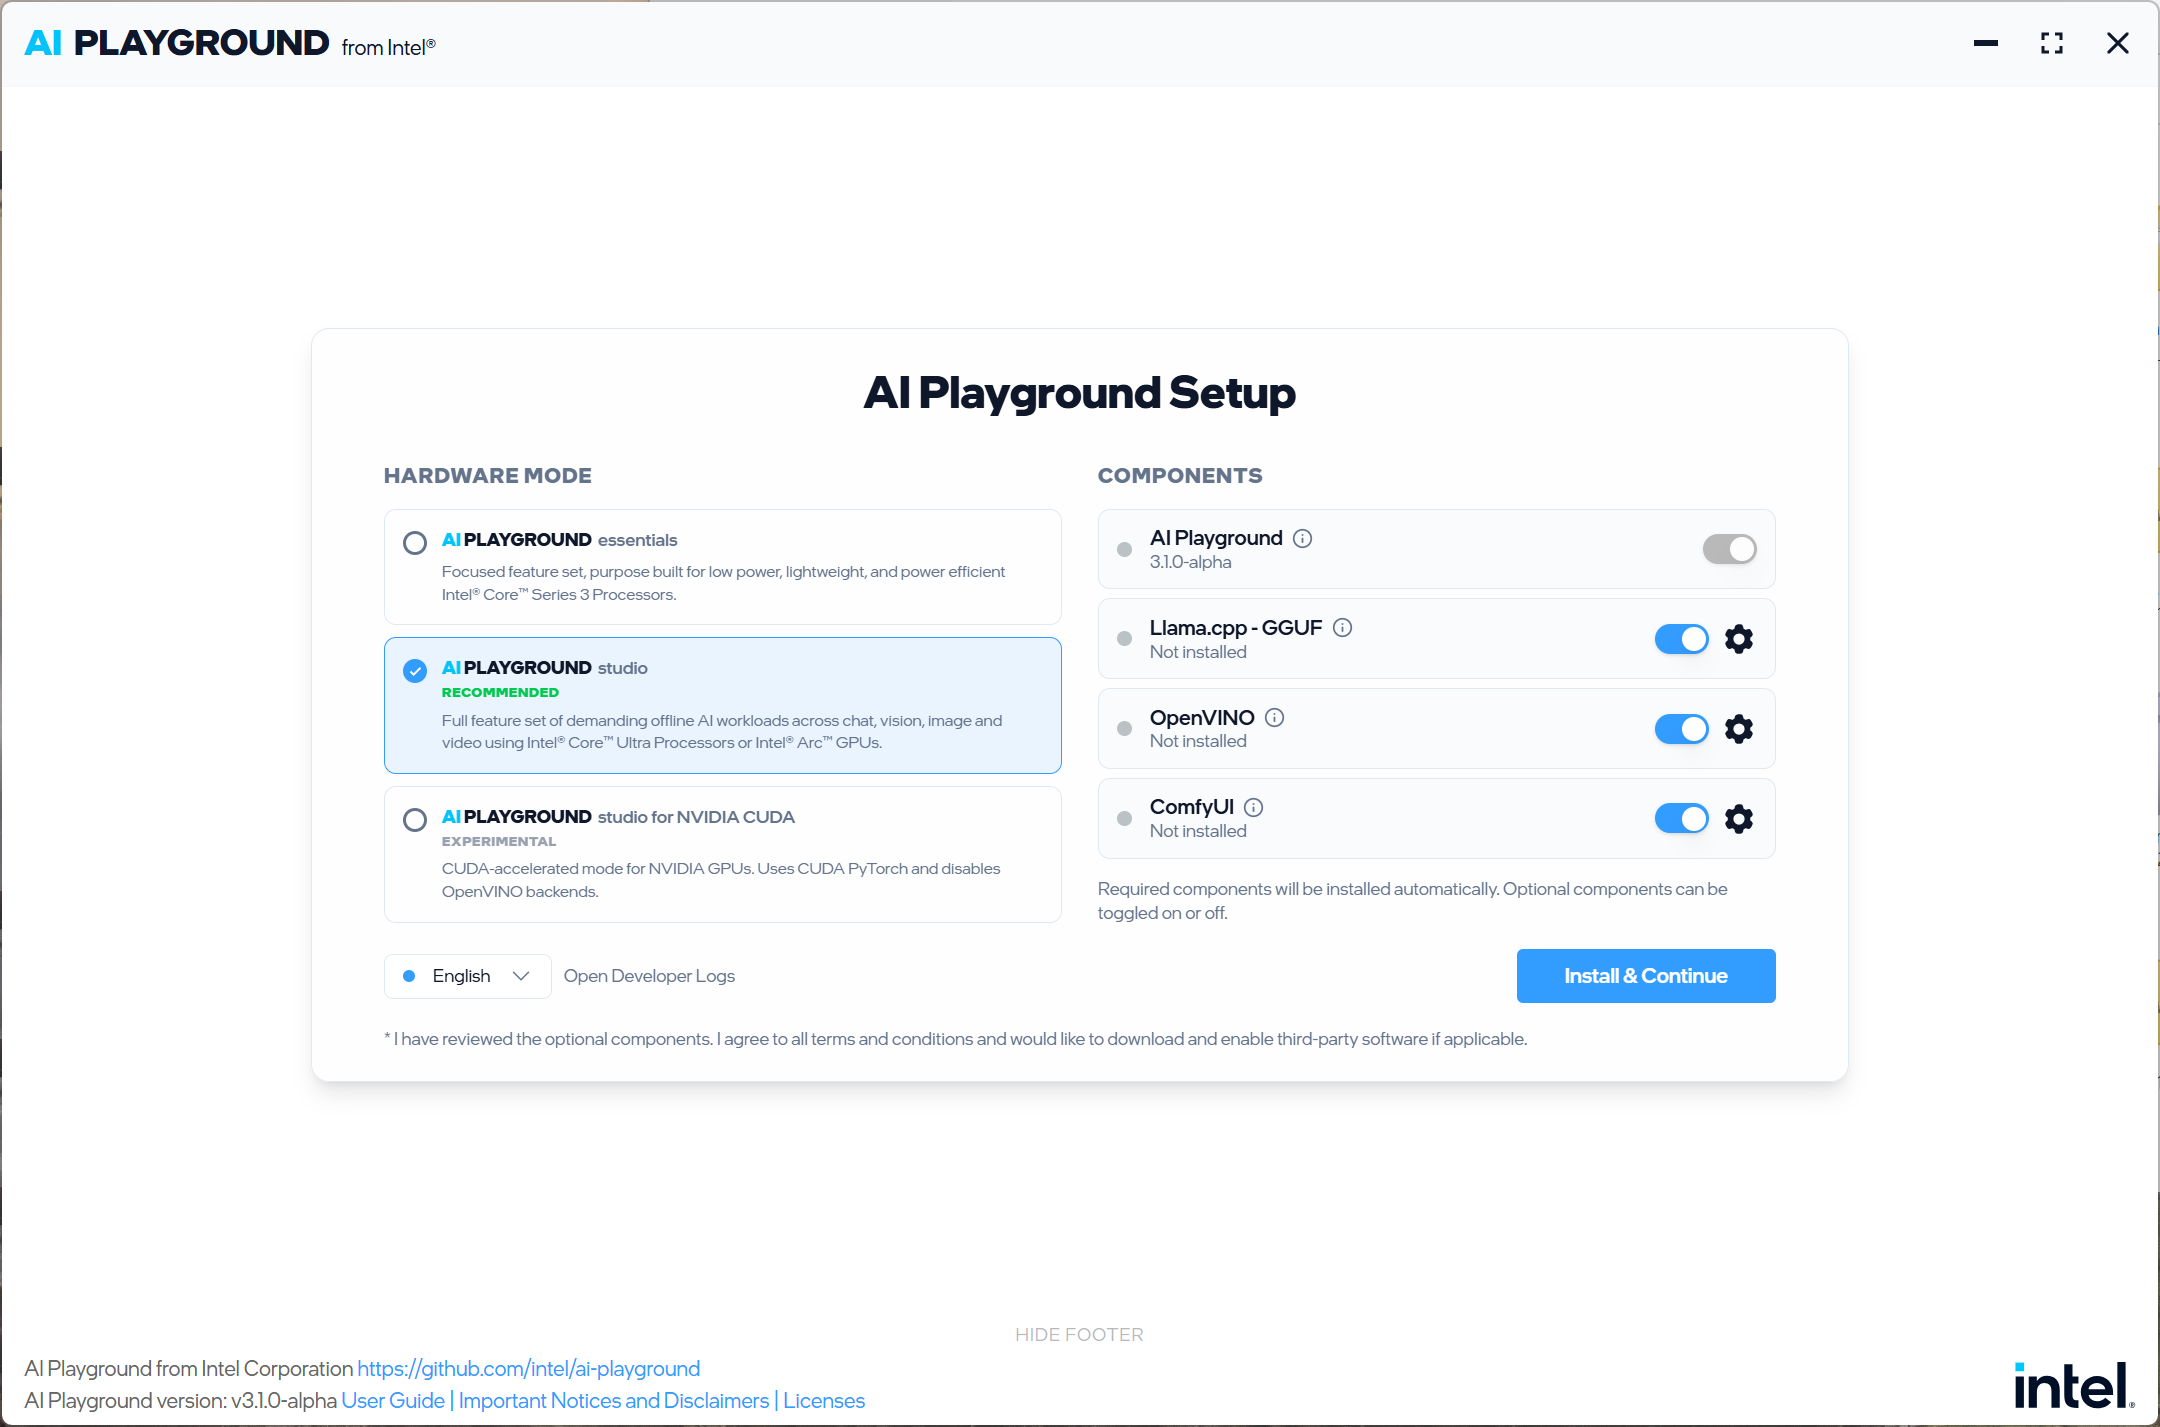Select AI Playground essentials hardware mode
The image size is (2160, 1427).
[722, 567]
